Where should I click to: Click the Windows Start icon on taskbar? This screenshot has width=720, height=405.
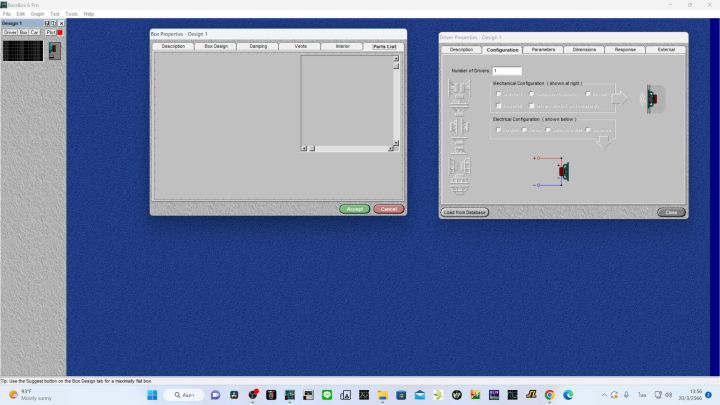tap(152, 395)
